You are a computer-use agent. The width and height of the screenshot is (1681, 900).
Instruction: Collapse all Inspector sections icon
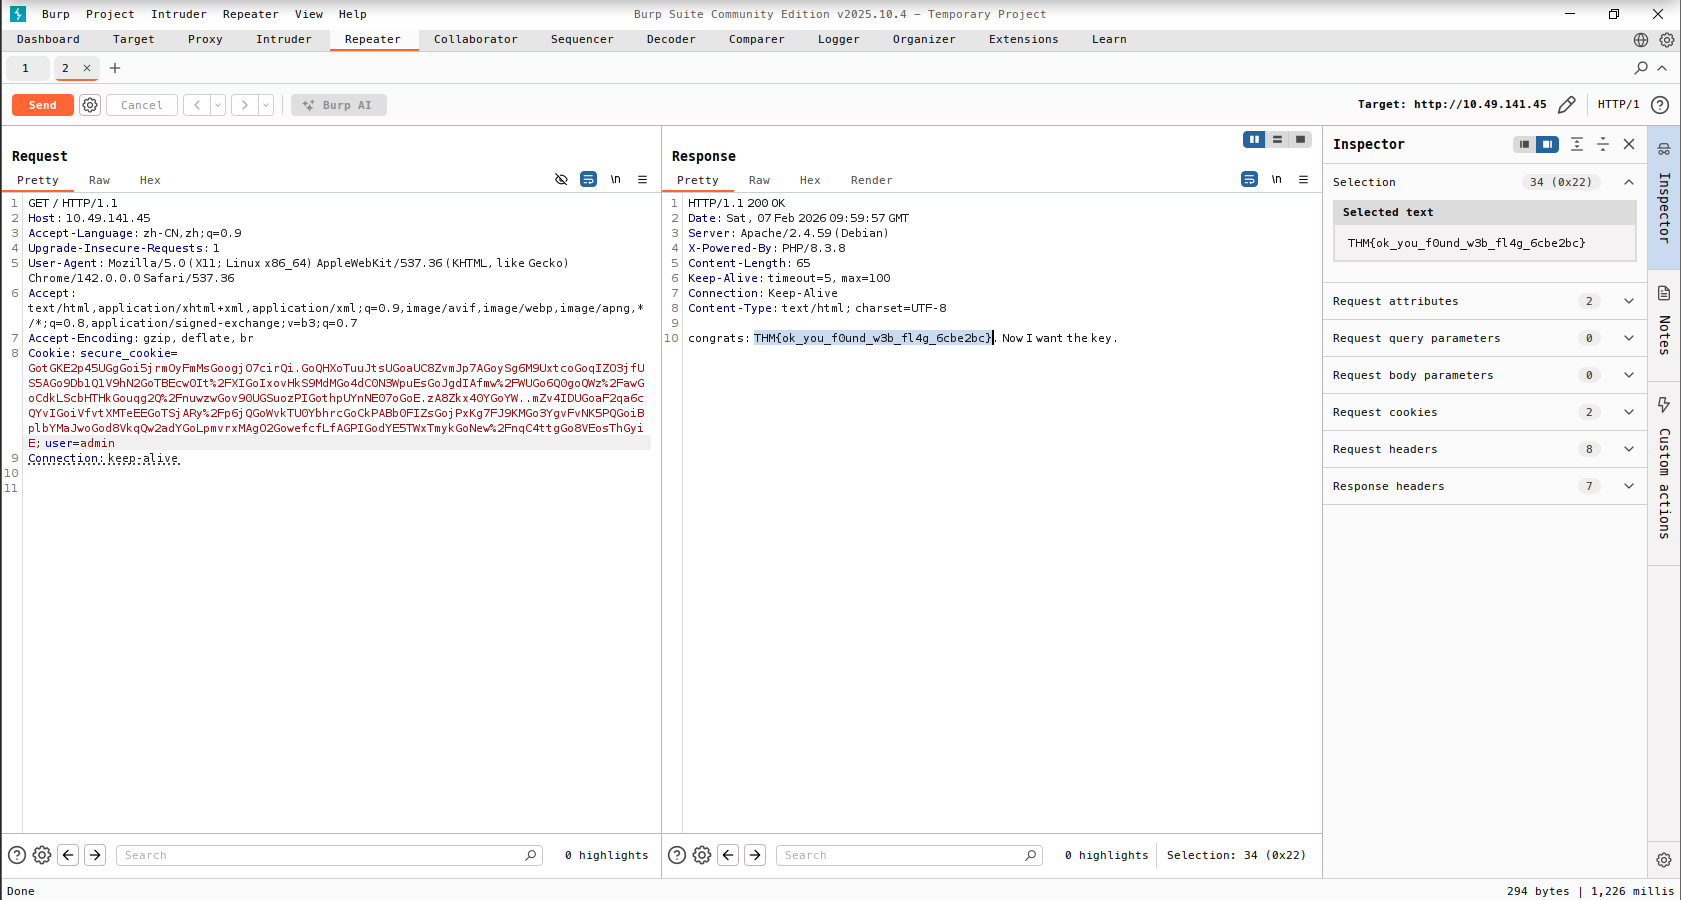pyautogui.click(x=1603, y=144)
